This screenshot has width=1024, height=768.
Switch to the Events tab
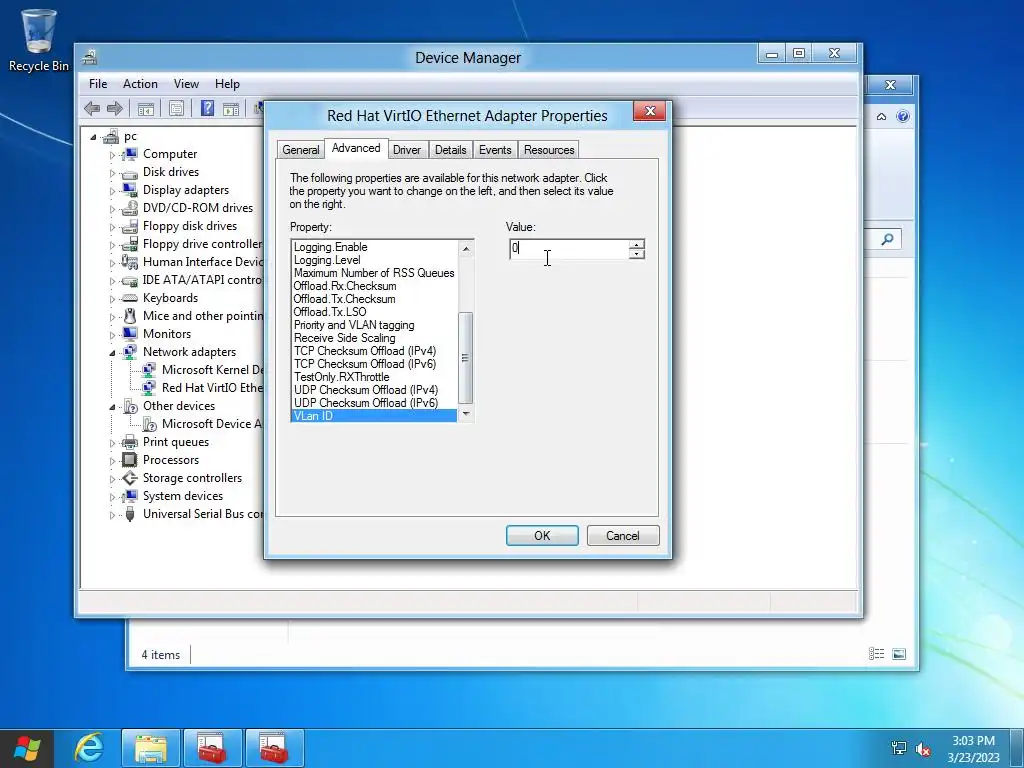(x=495, y=150)
